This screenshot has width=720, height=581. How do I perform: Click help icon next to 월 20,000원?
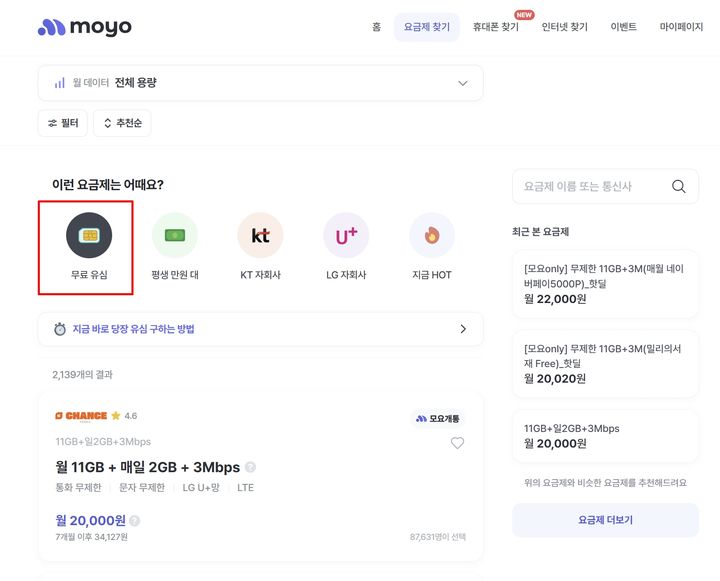click(135, 521)
